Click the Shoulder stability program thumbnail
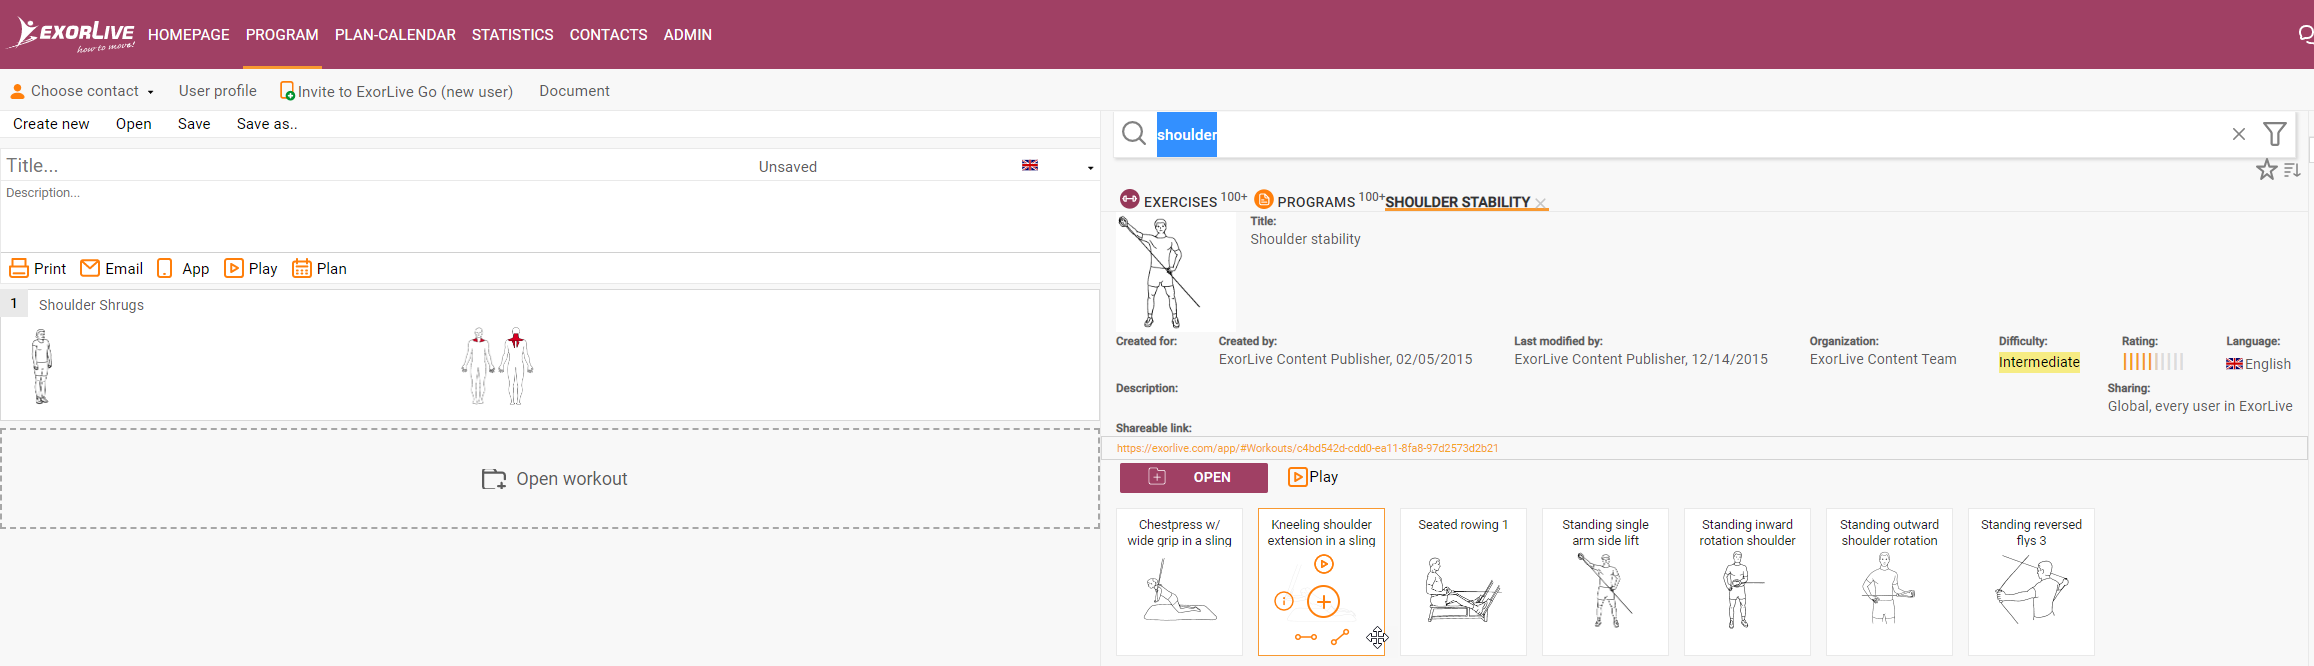The image size is (2314, 666). (1176, 273)
